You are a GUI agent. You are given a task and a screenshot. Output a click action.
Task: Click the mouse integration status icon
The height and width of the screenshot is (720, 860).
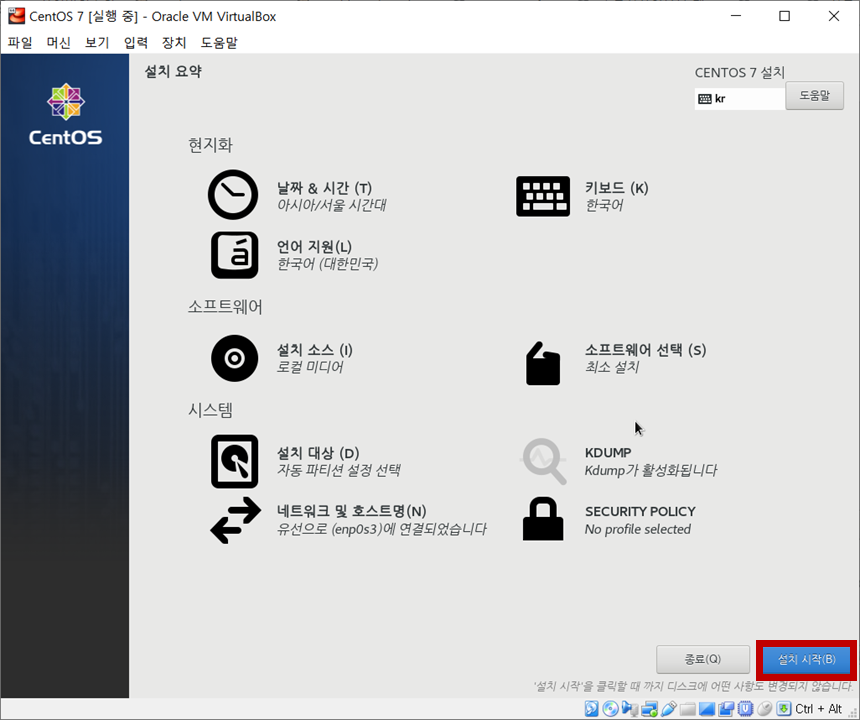pos(765,708)
